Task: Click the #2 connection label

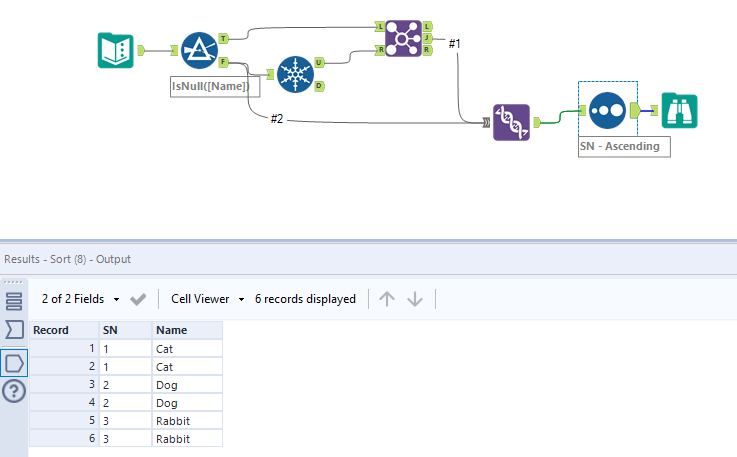Action: 277,118
